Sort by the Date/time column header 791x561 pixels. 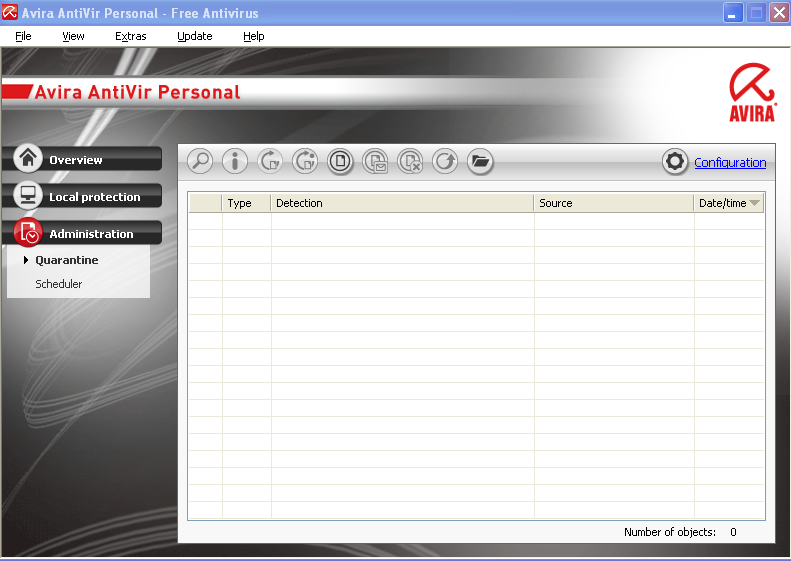[728, 203]
